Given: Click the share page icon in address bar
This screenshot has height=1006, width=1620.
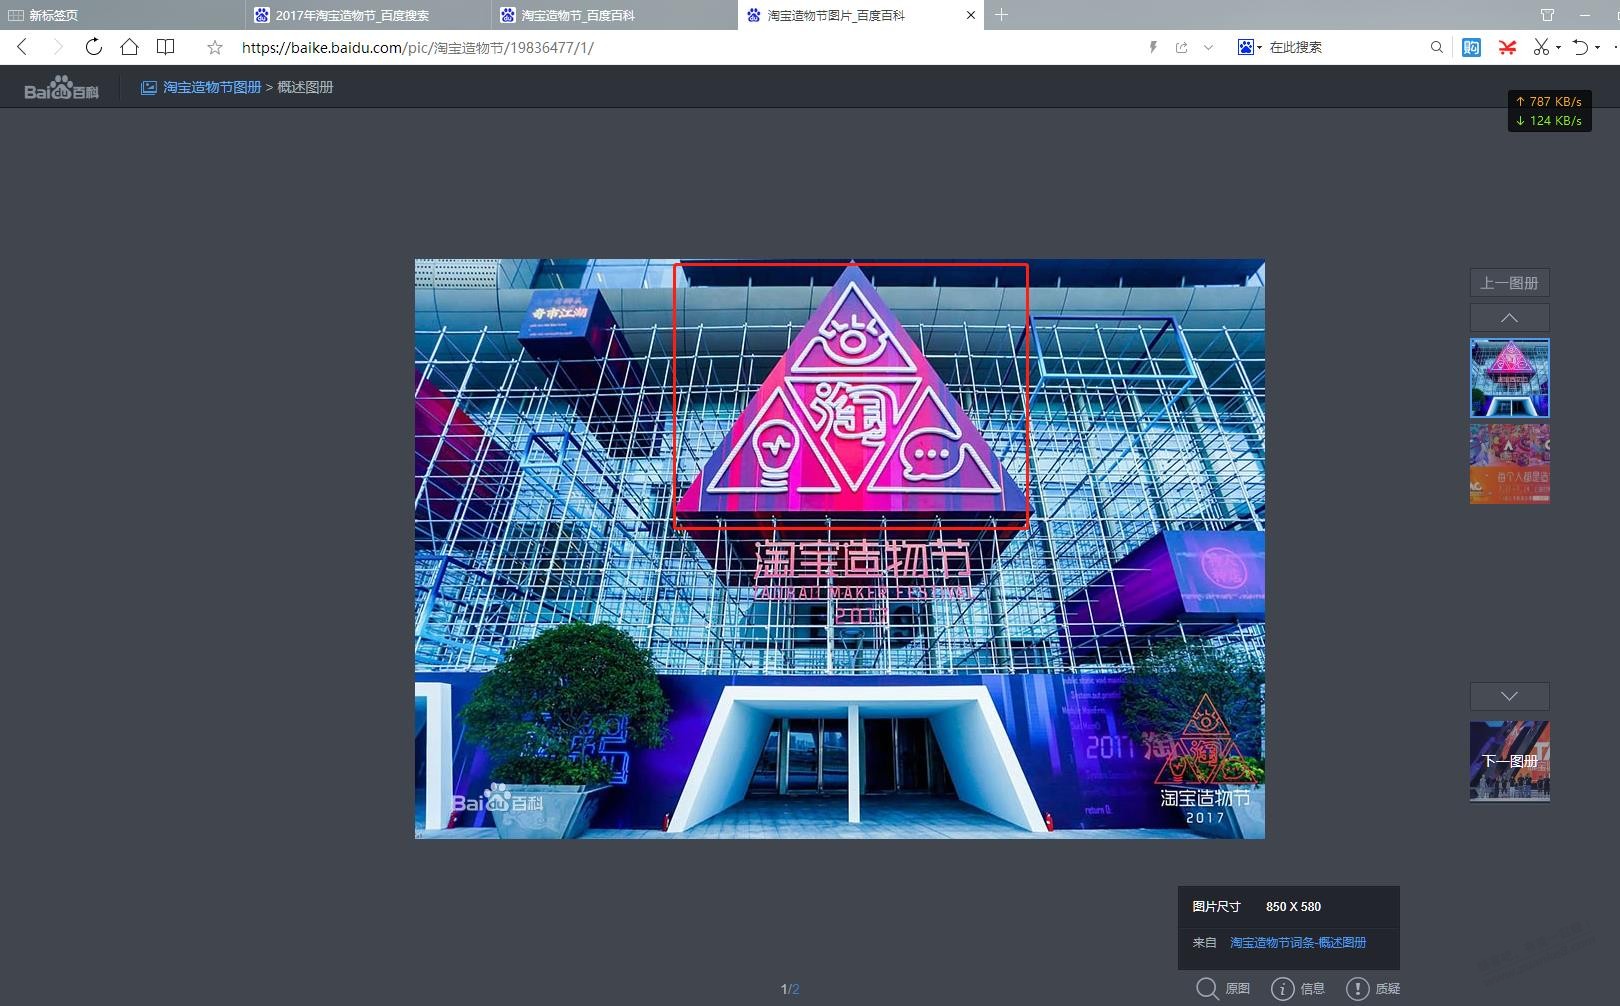Looking at the screenshot, I should point(1181,47).
